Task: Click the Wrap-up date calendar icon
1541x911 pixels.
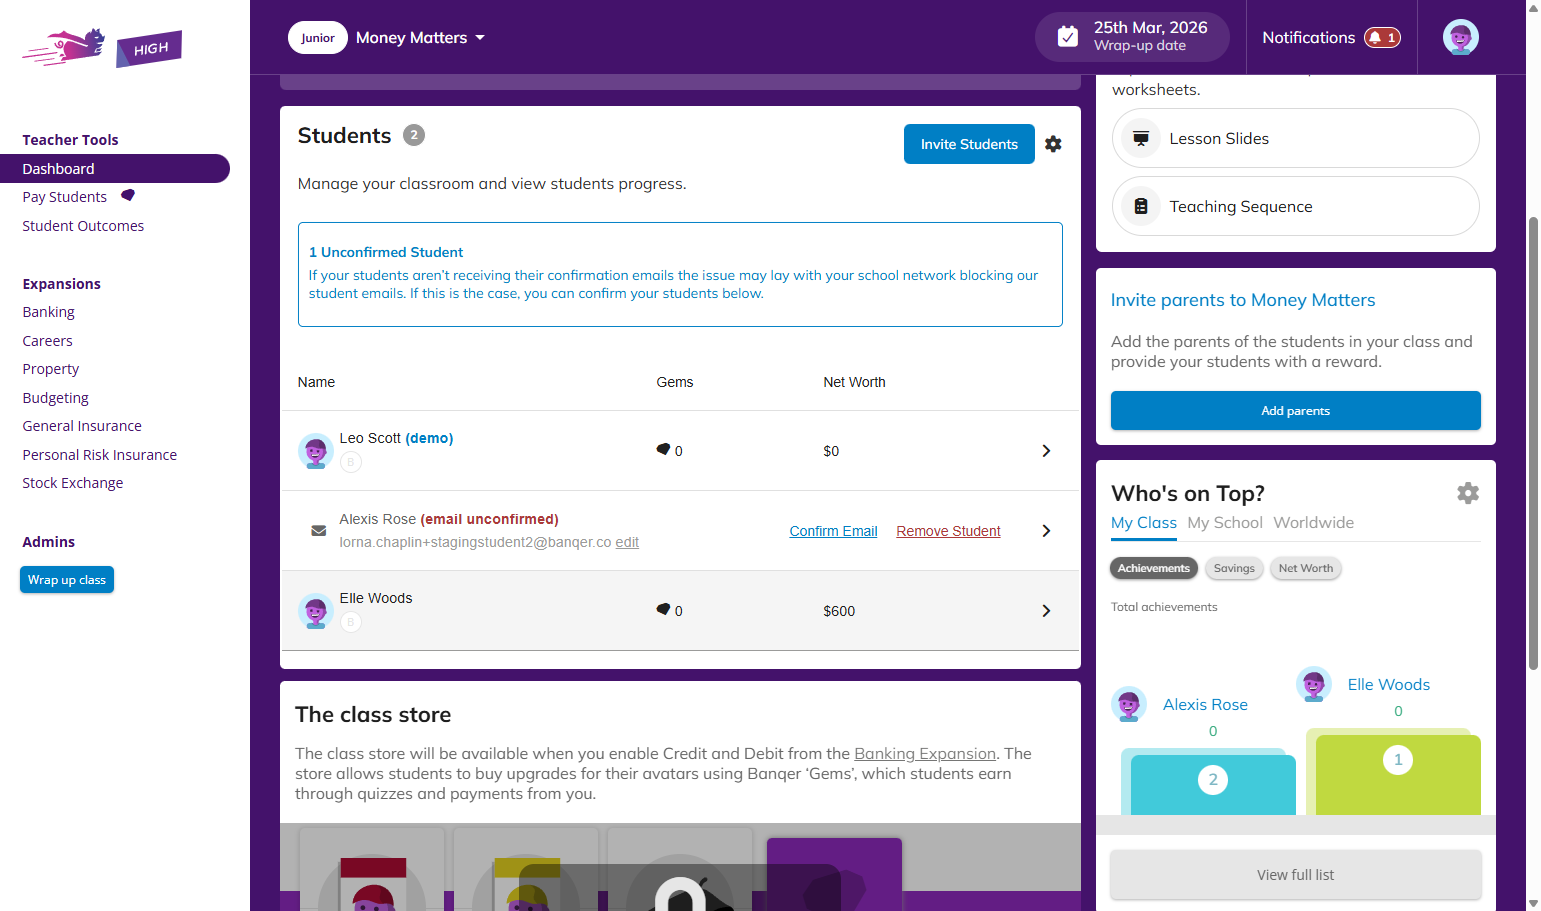Action: click(1068, 37)
